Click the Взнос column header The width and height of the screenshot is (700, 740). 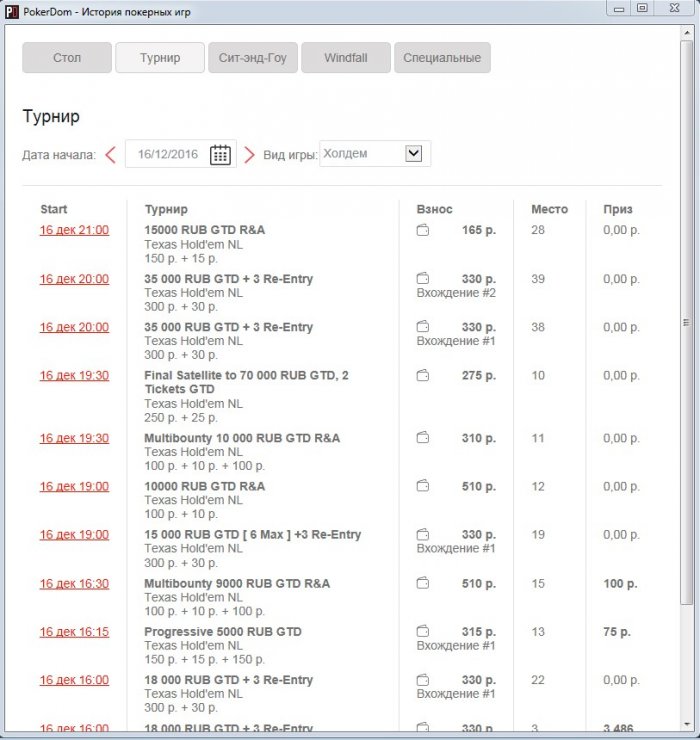click(434, 209)
